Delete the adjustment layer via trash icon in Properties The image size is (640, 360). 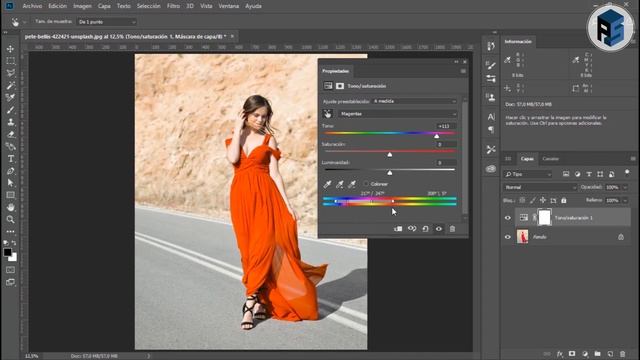coord(452,229)
